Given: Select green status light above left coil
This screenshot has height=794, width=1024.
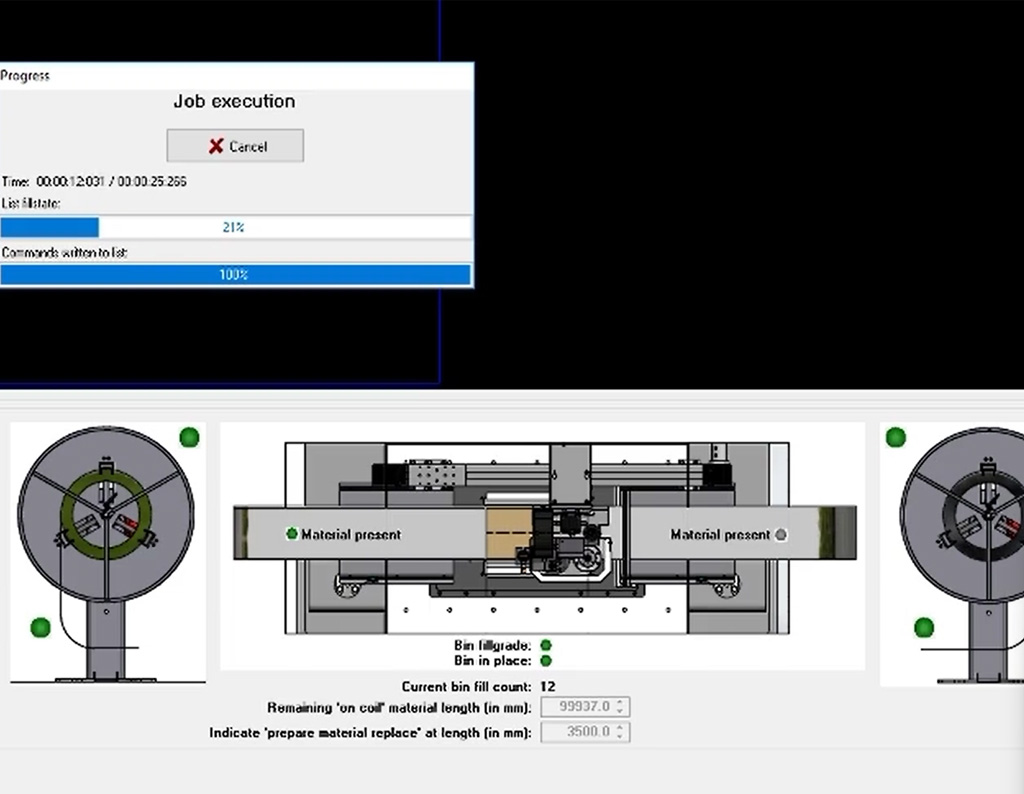Looking at the screenshot, I should [189, 437].
